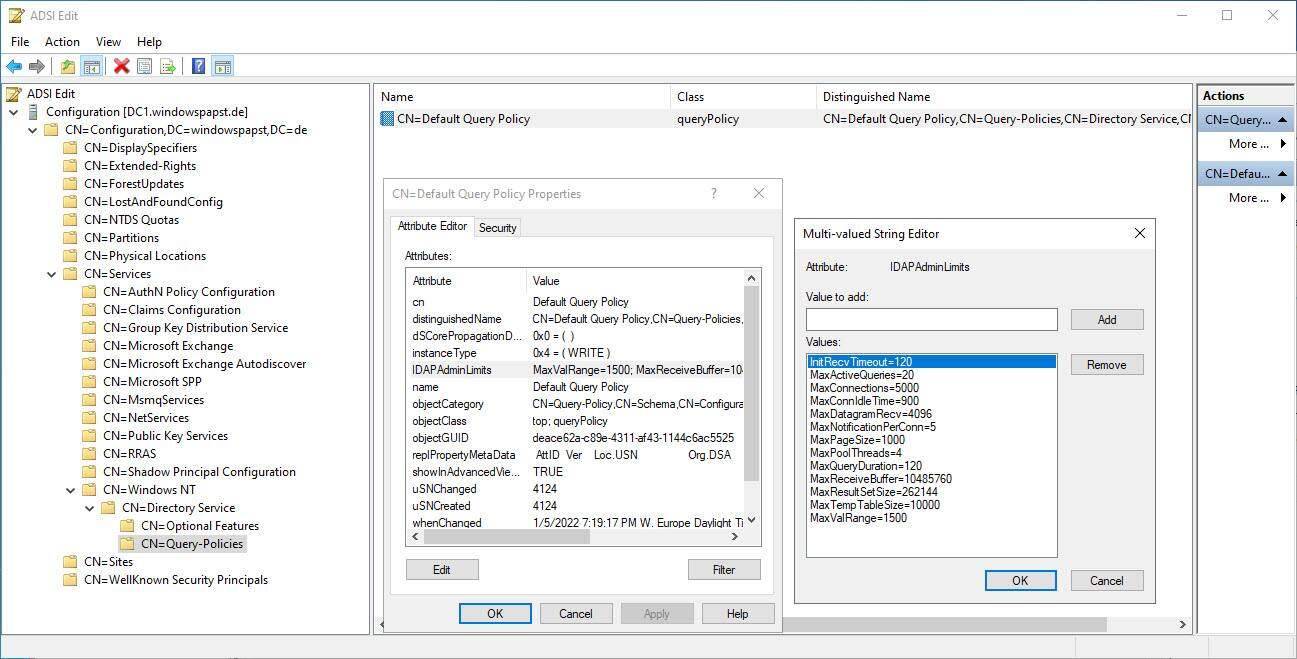Collapse the CN=Directory Service node
Image resolution: width=1297 pixels, height=659 pixels.
click(x=90, y=508)
